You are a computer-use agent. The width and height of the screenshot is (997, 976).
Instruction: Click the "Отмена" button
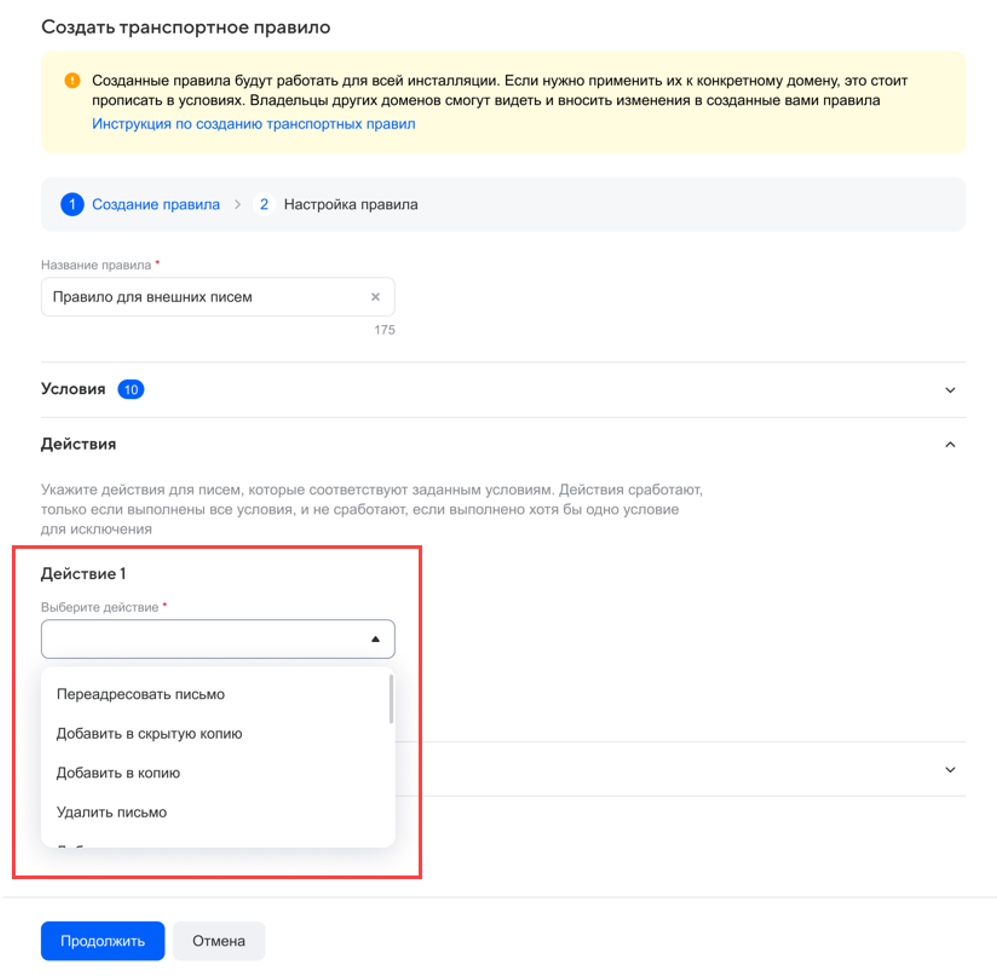point(219,941)
